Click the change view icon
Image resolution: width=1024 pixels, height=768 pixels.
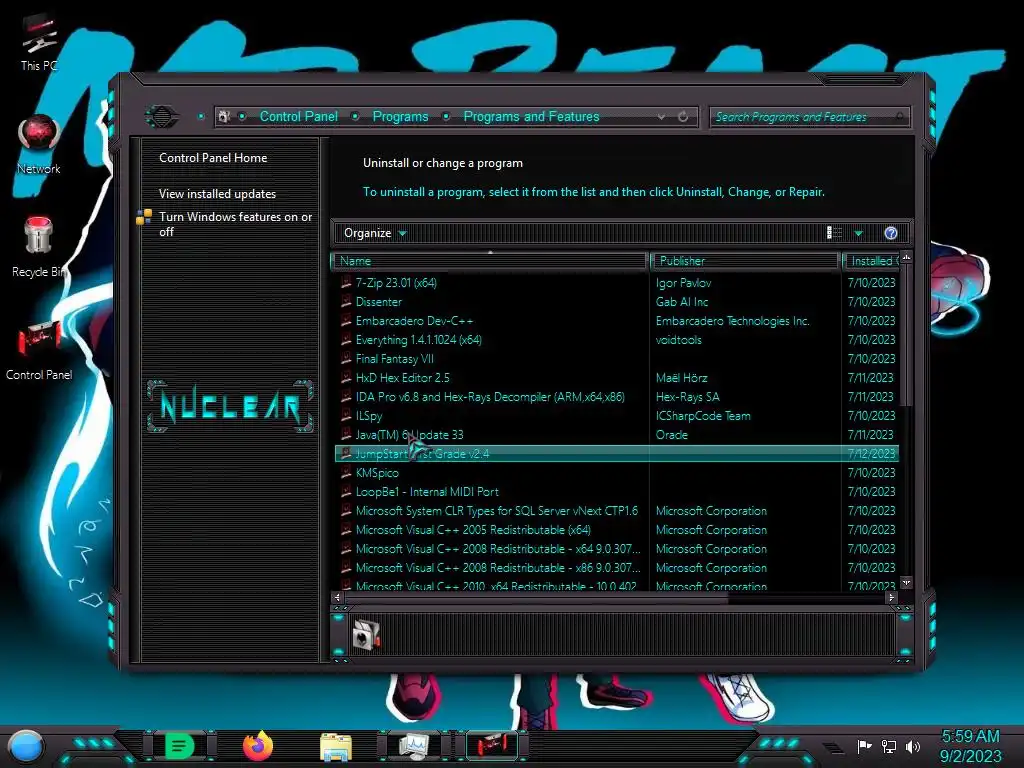pos(835,233)
